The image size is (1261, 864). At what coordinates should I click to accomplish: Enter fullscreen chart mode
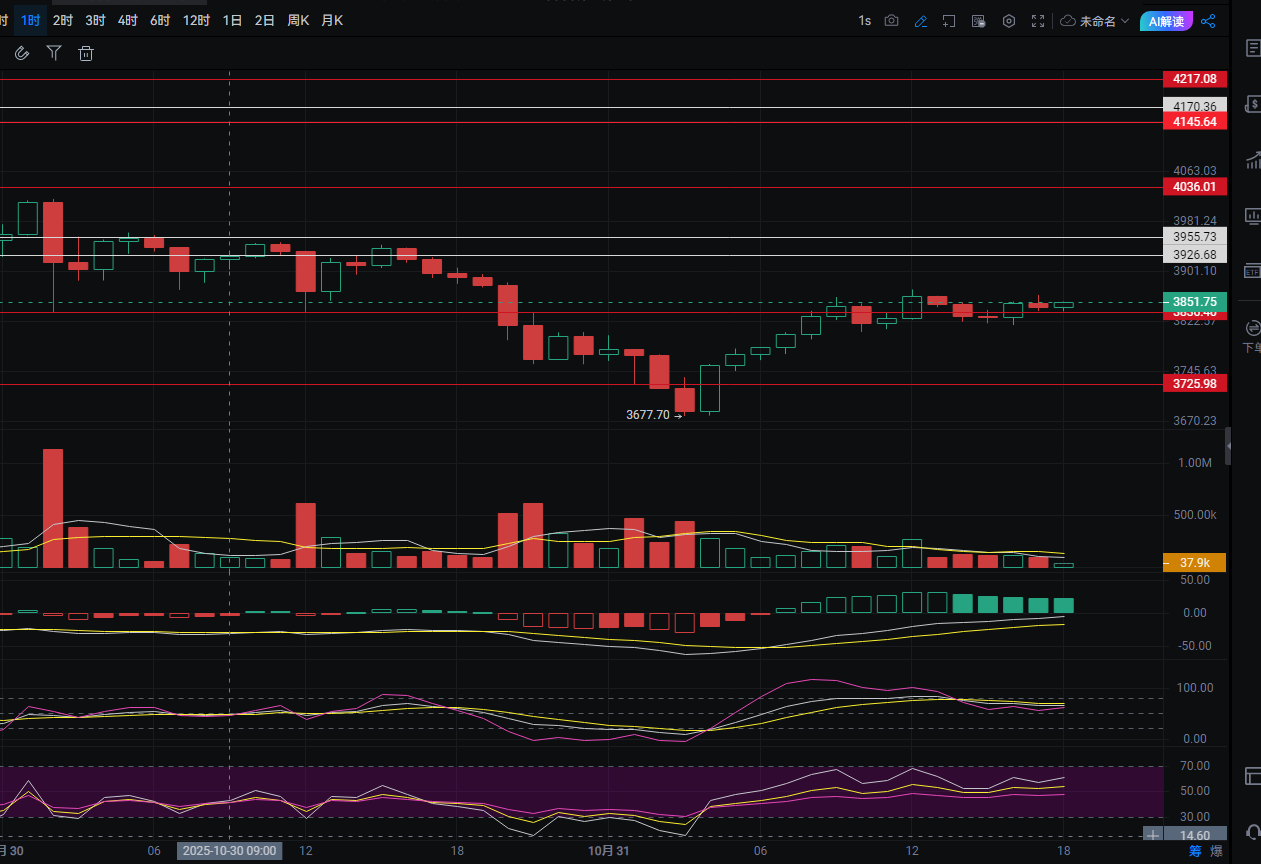[x=1038, y=21]
